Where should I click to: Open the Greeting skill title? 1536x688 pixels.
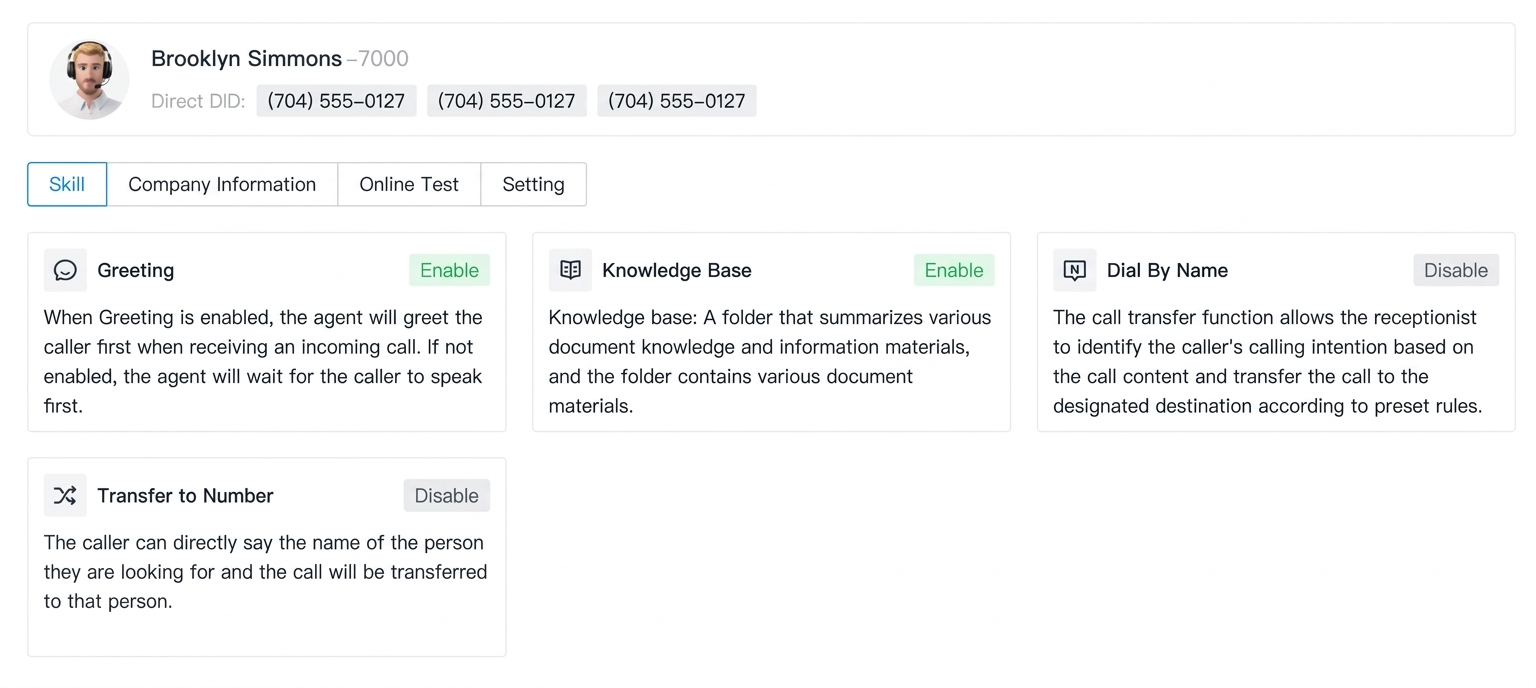coord(136,270)
